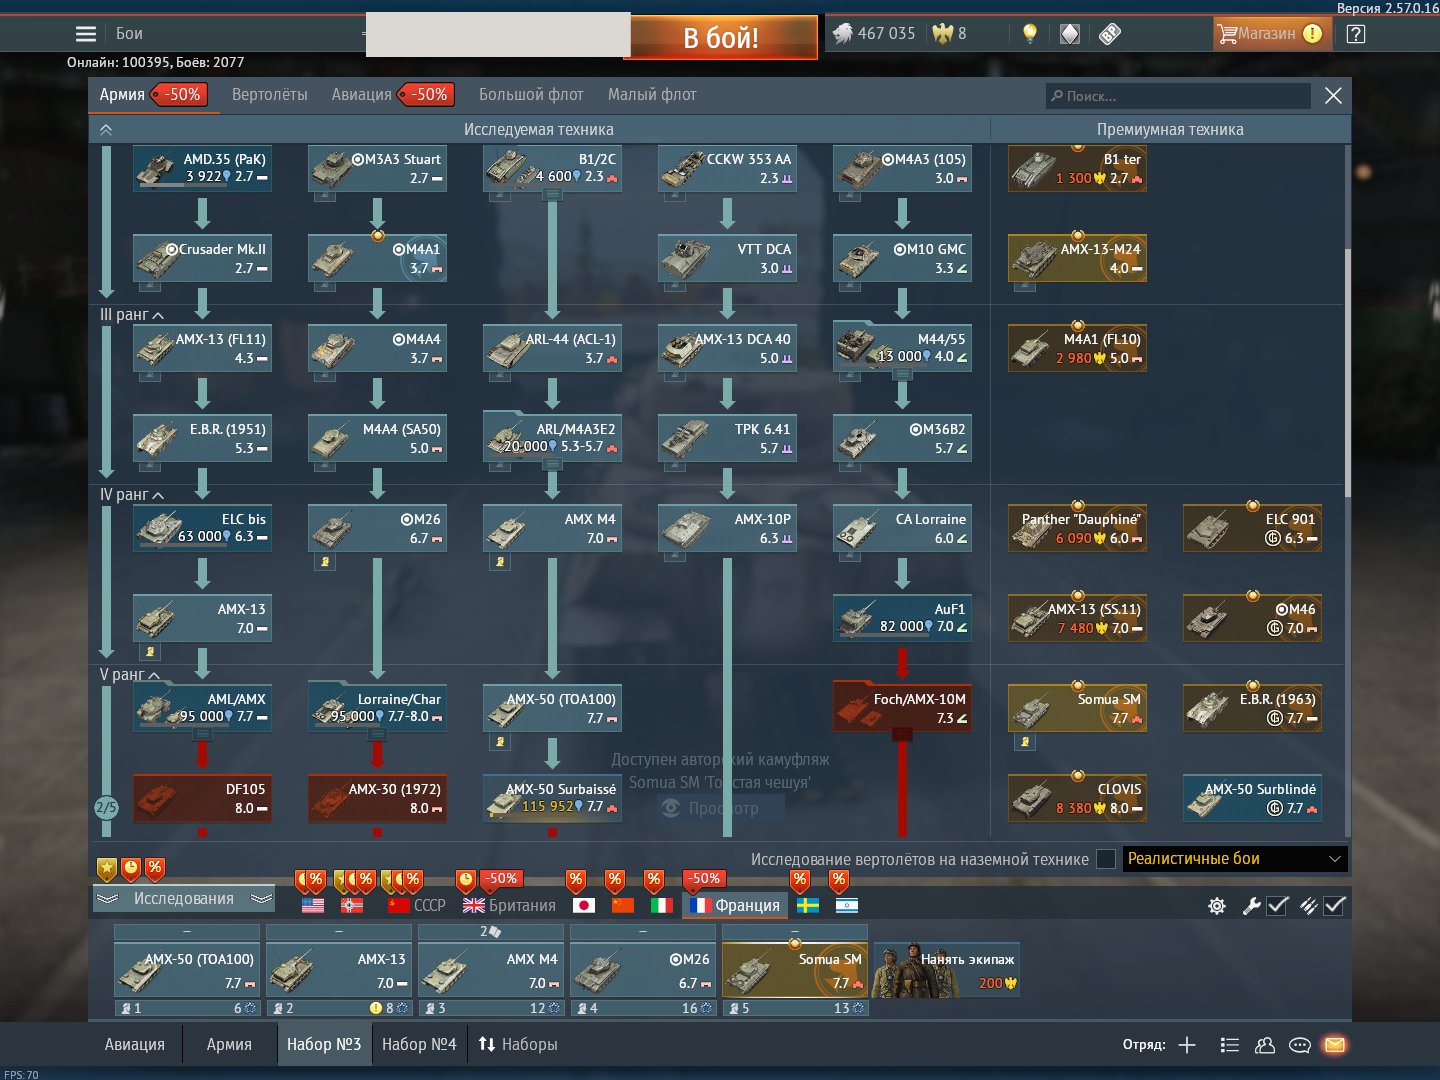Click double chevron left of Исследуемая техника
The image size is (1440, 1080).
pyautogui.click(x=106, y=130)
